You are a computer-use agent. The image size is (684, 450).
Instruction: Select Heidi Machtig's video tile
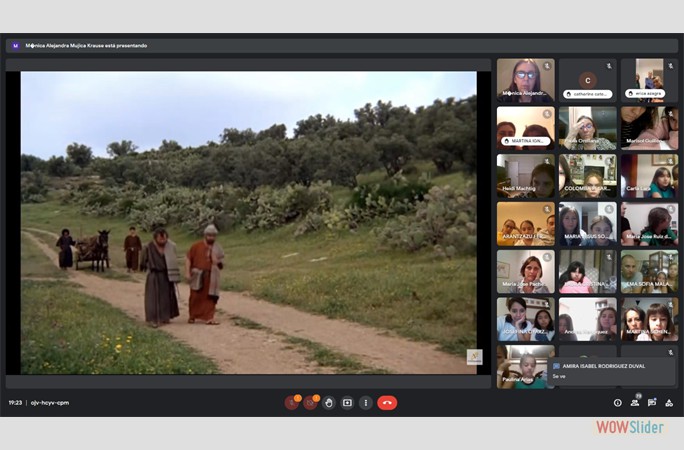pos(526,176)
